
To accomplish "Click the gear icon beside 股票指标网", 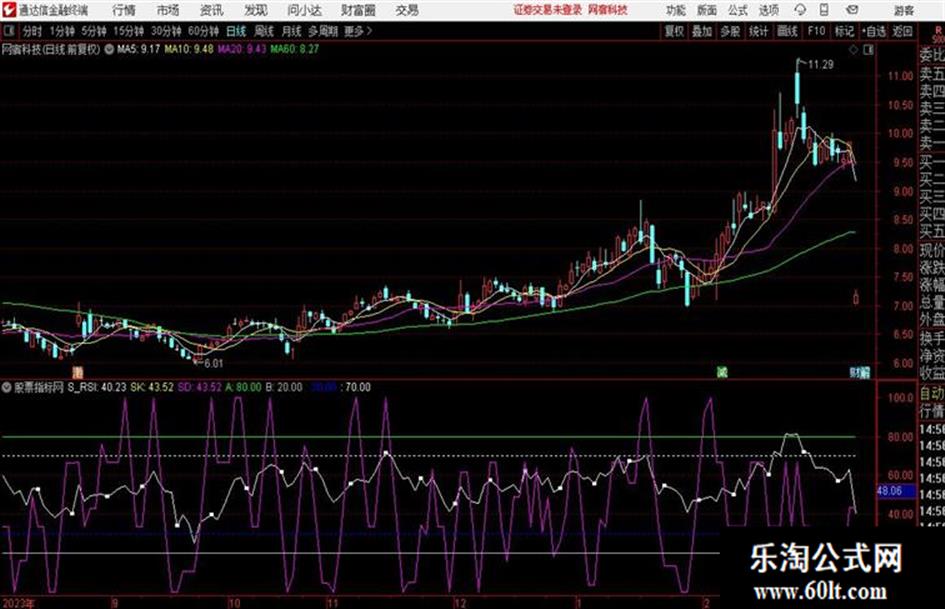I will coord(7,387).
